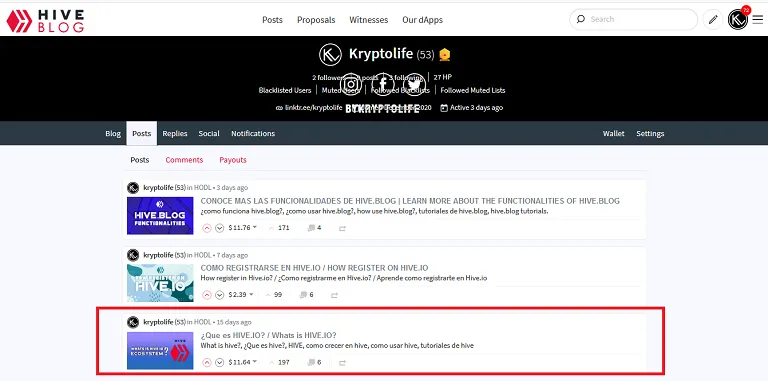Open the Hive.blog Functionalities thumbnail
Viewport: 768px width, 381px height.
coord(160,215)
